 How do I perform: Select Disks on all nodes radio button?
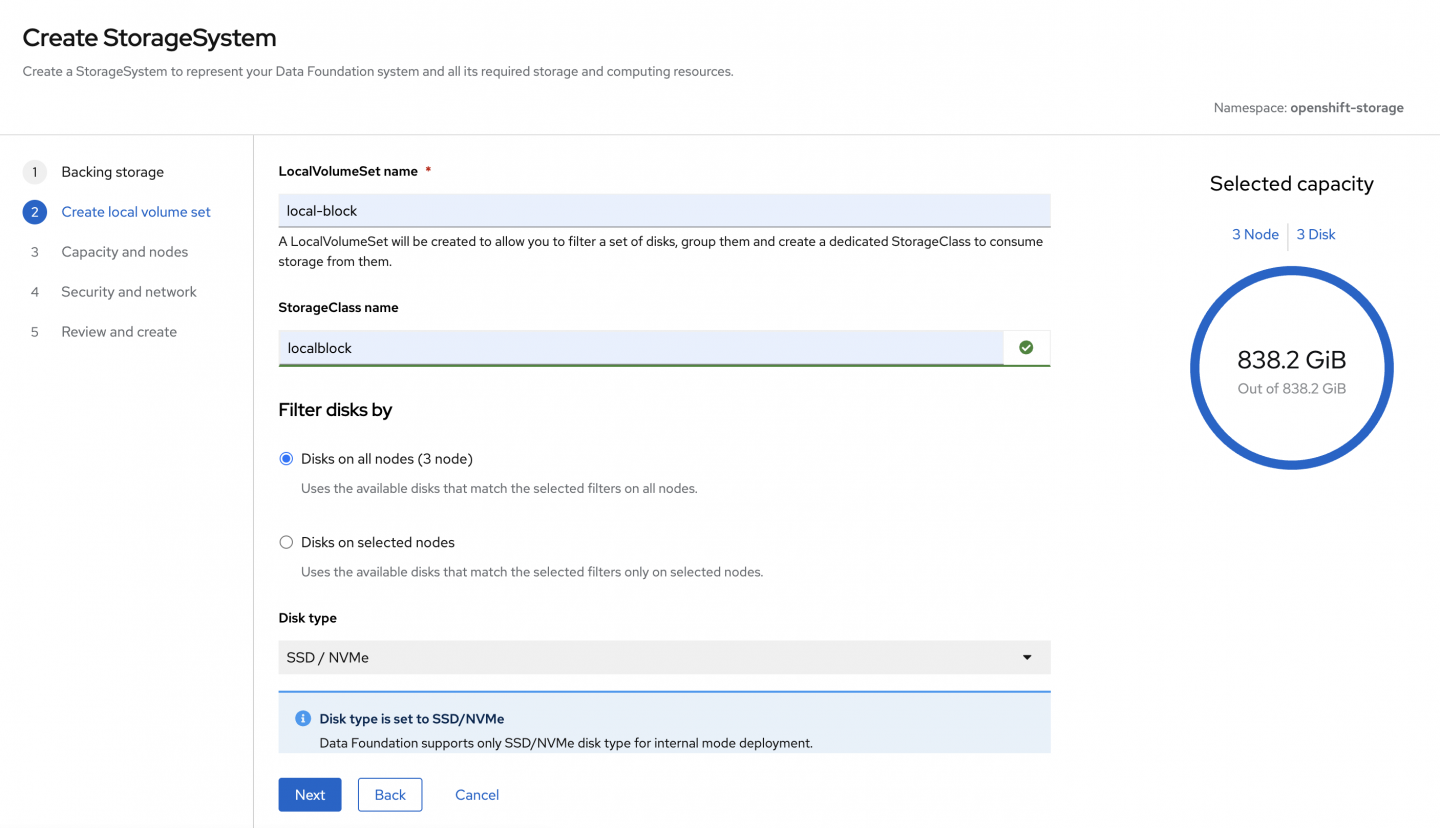(x=286, y=459)
